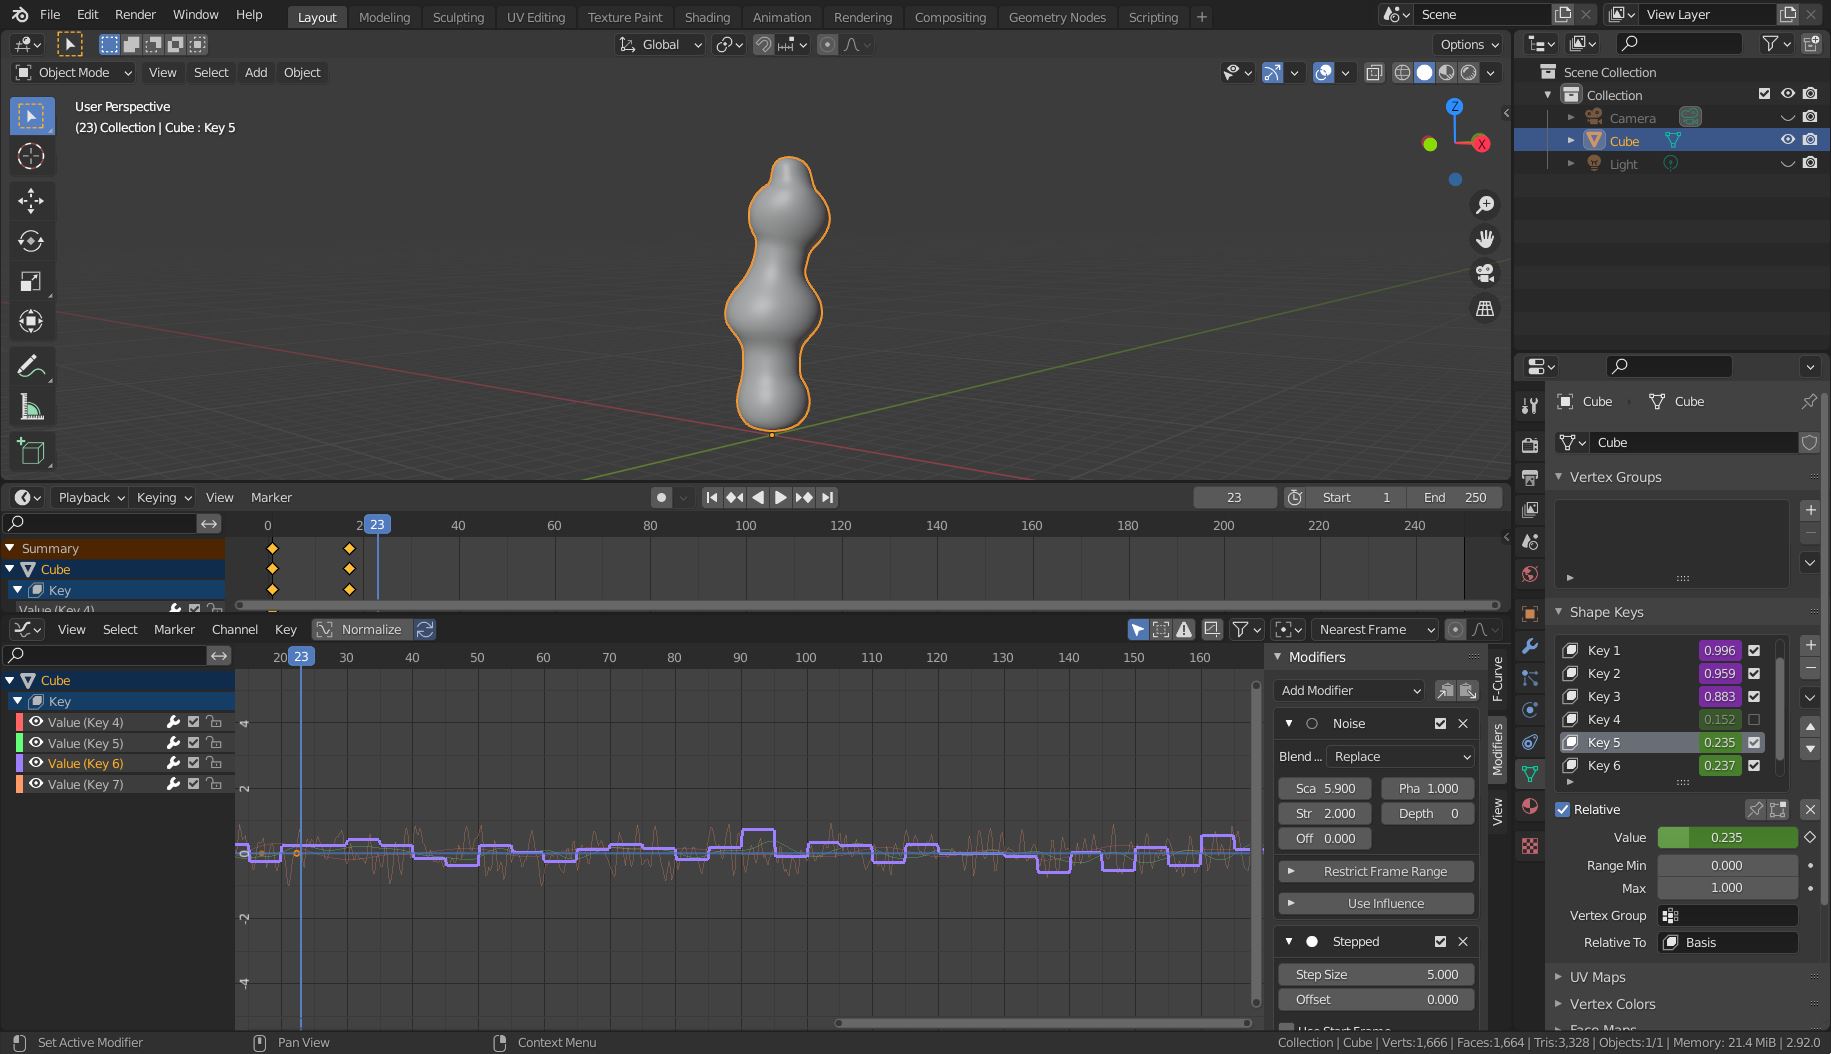Jump to the last frame

pos(827,497)
